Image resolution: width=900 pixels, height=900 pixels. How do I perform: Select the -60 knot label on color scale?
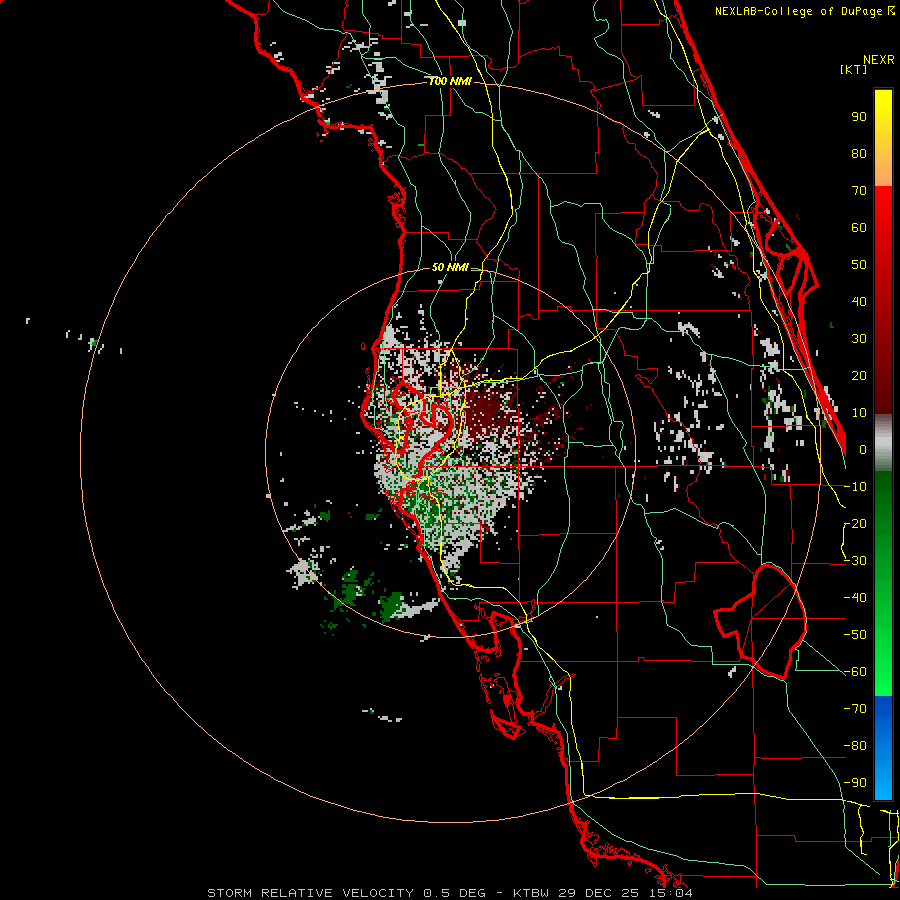pos(855,672)
